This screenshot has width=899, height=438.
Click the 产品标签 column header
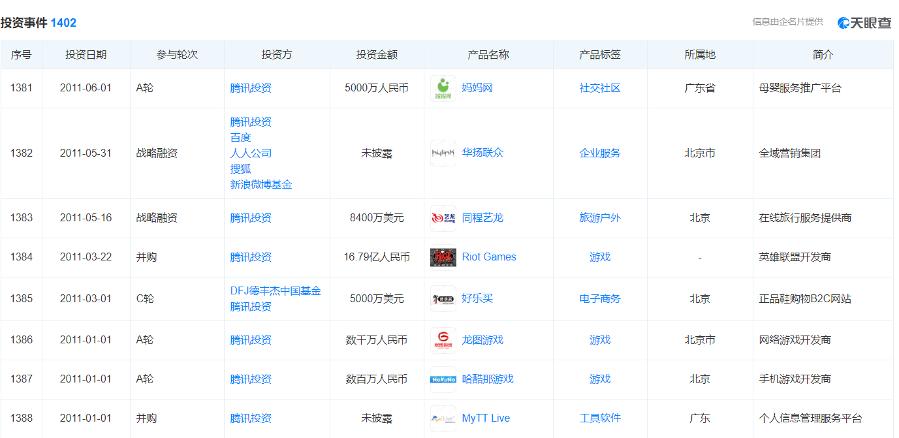[x=600, y=55]
